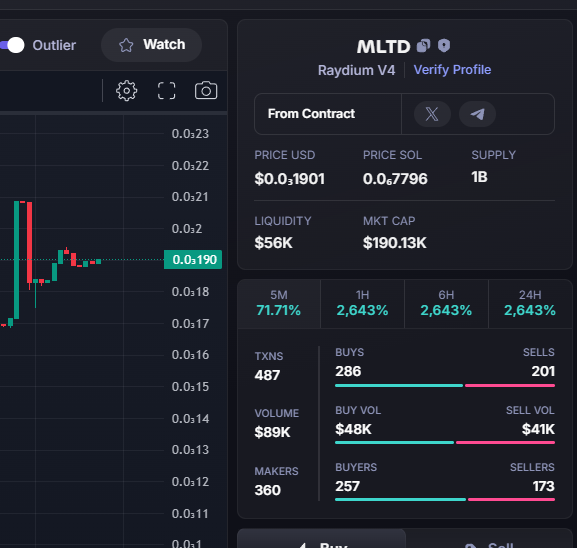Click the liquidity value $56K
The height and width of the screenshot is (548, 577).
tap(273, 243)
